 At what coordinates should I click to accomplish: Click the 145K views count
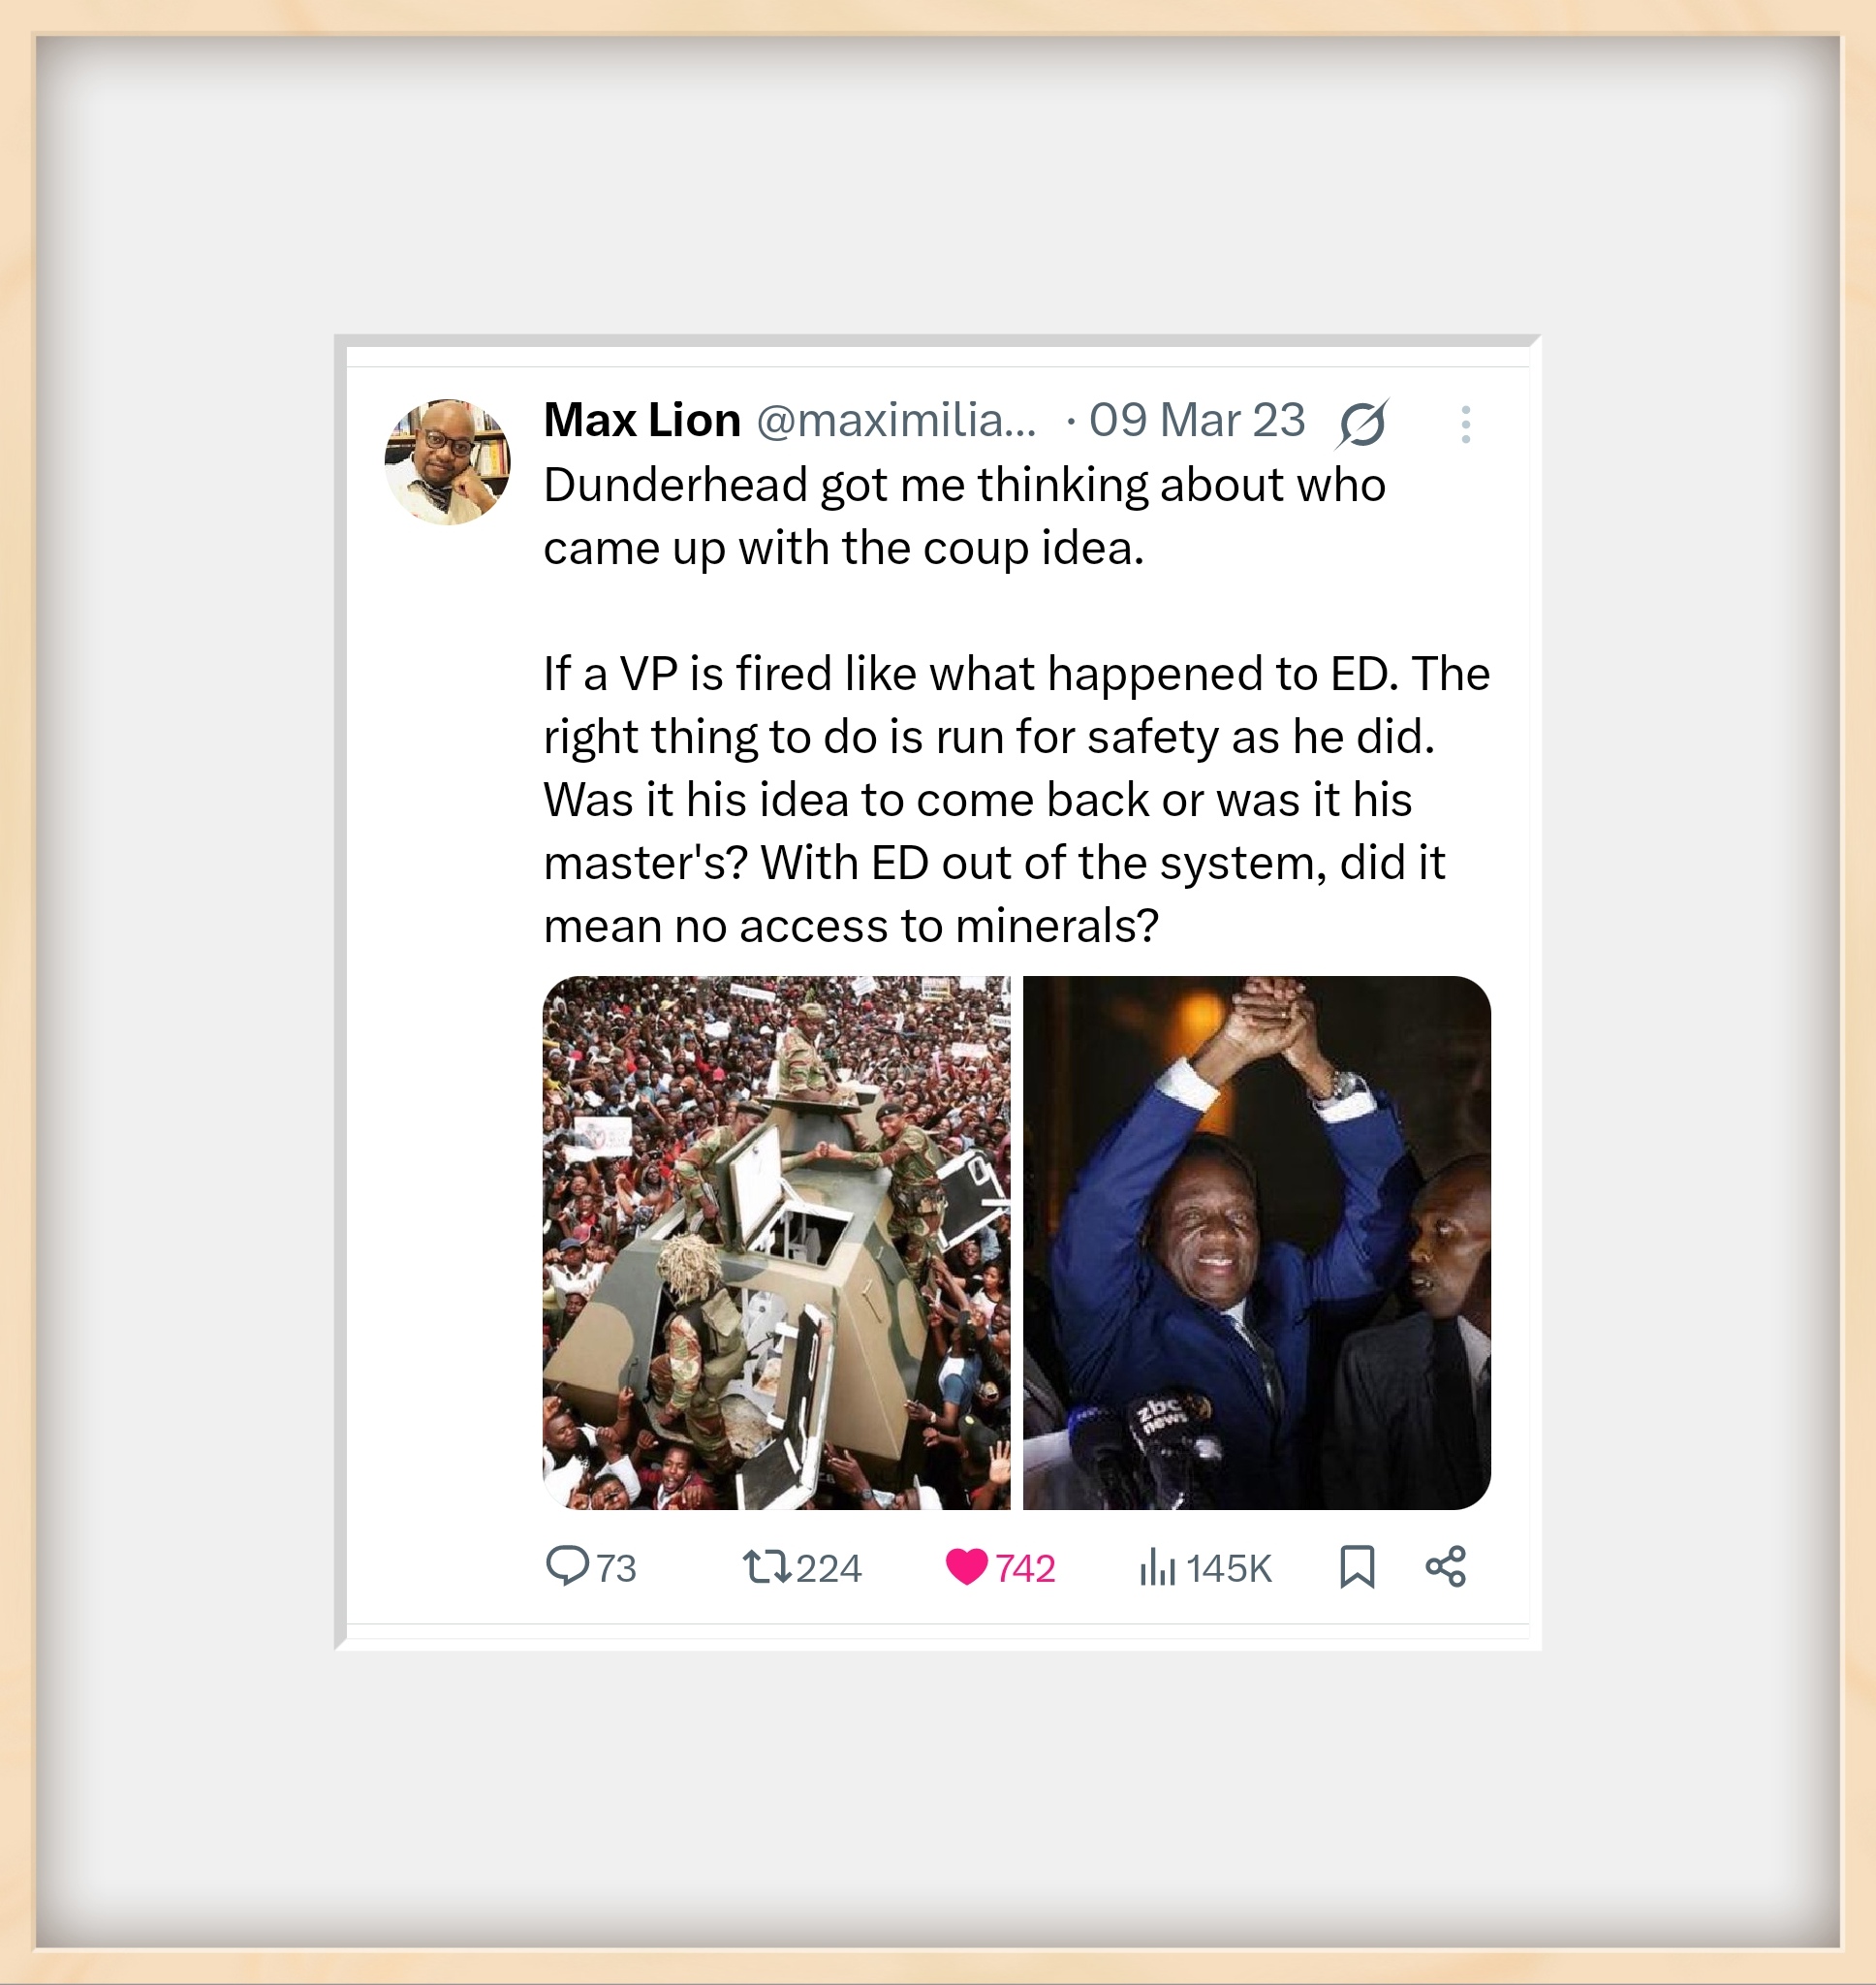coord(1229,1568)
